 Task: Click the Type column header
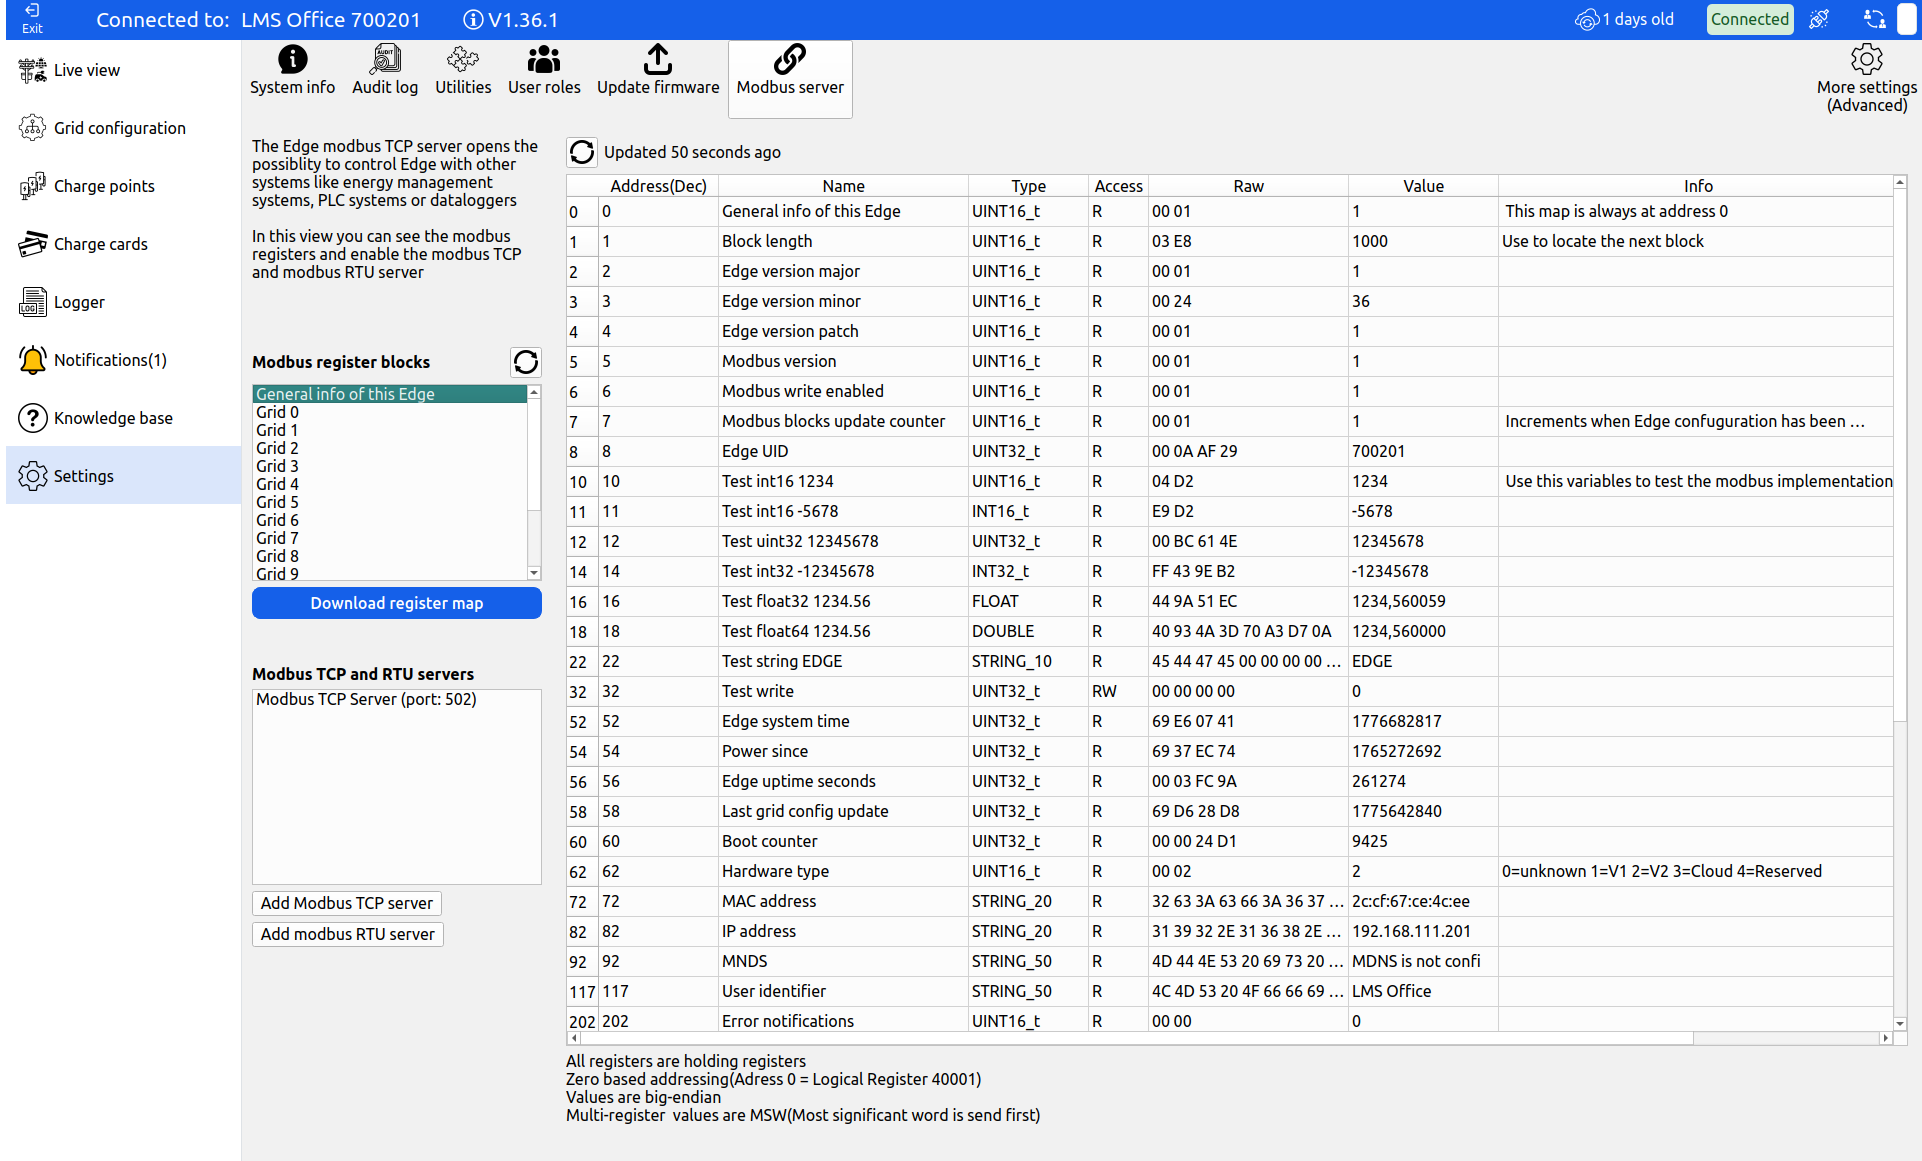[x=1028, y=186]
